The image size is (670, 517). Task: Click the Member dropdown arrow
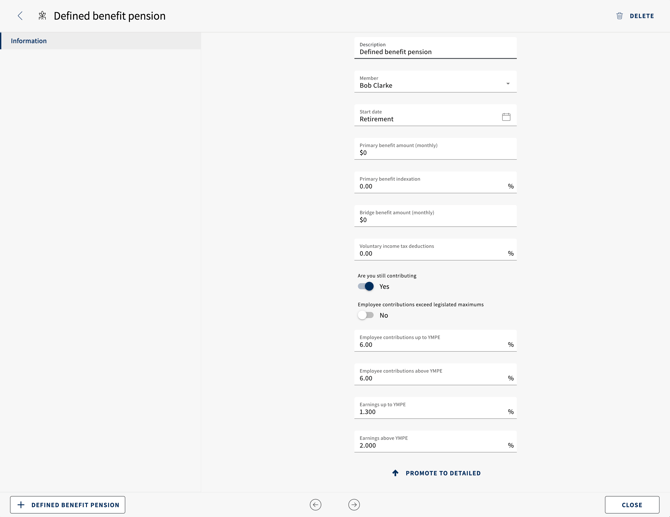point(508,84)
